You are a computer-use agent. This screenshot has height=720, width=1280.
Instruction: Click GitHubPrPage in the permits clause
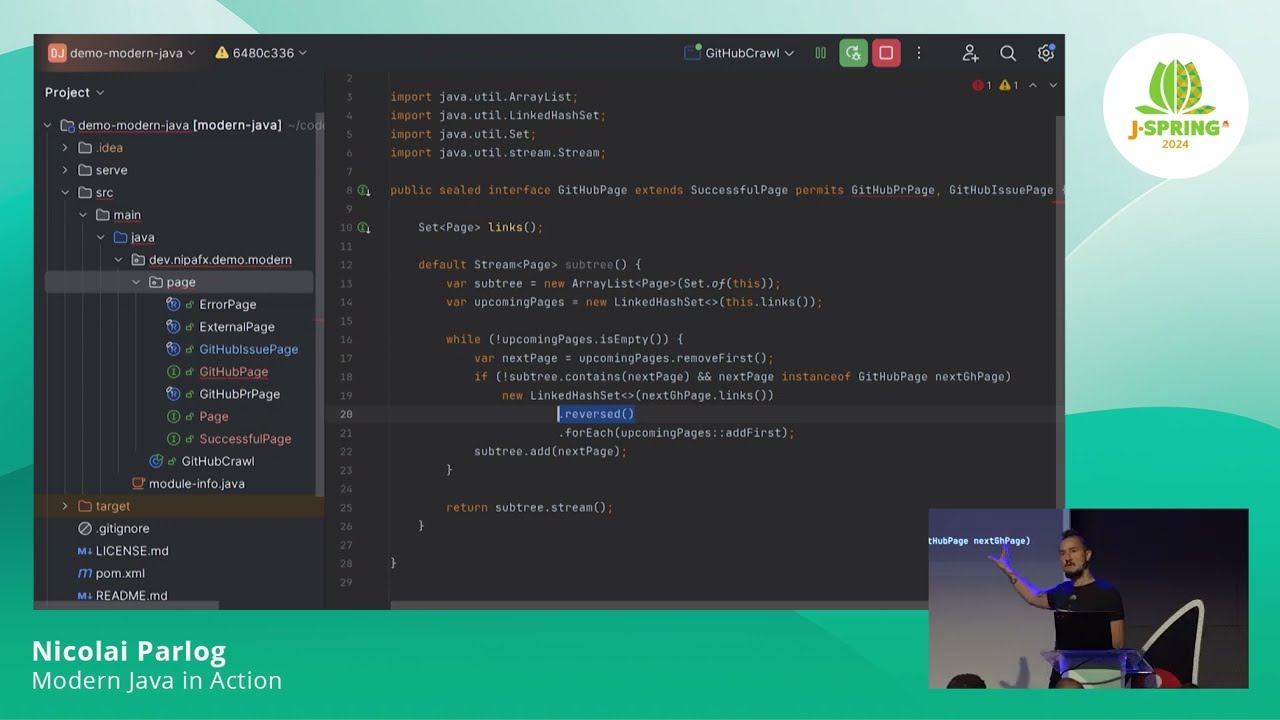pos(893,190)
